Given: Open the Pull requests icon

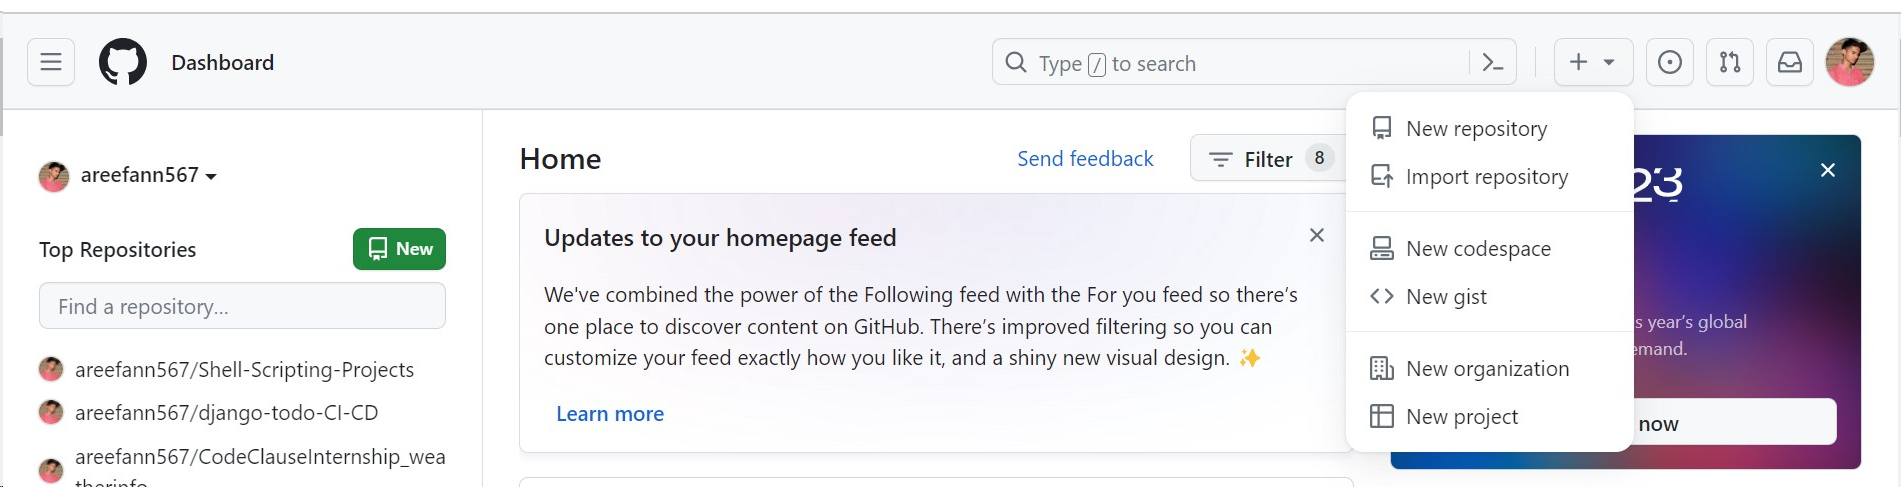Looking at the screenshot, I should tap(1730, 62).
